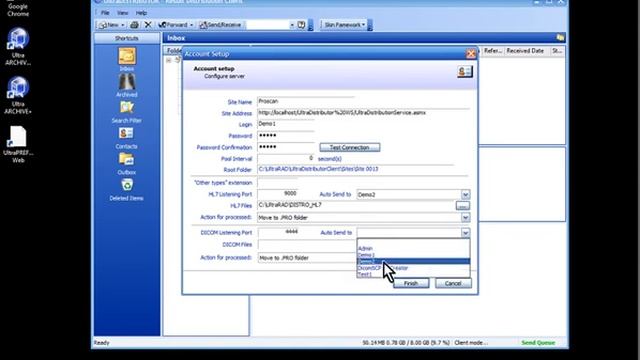Select Test1 in the dropdown list
The height and width of the screenshot is (360, 640).
coord(413,274)
